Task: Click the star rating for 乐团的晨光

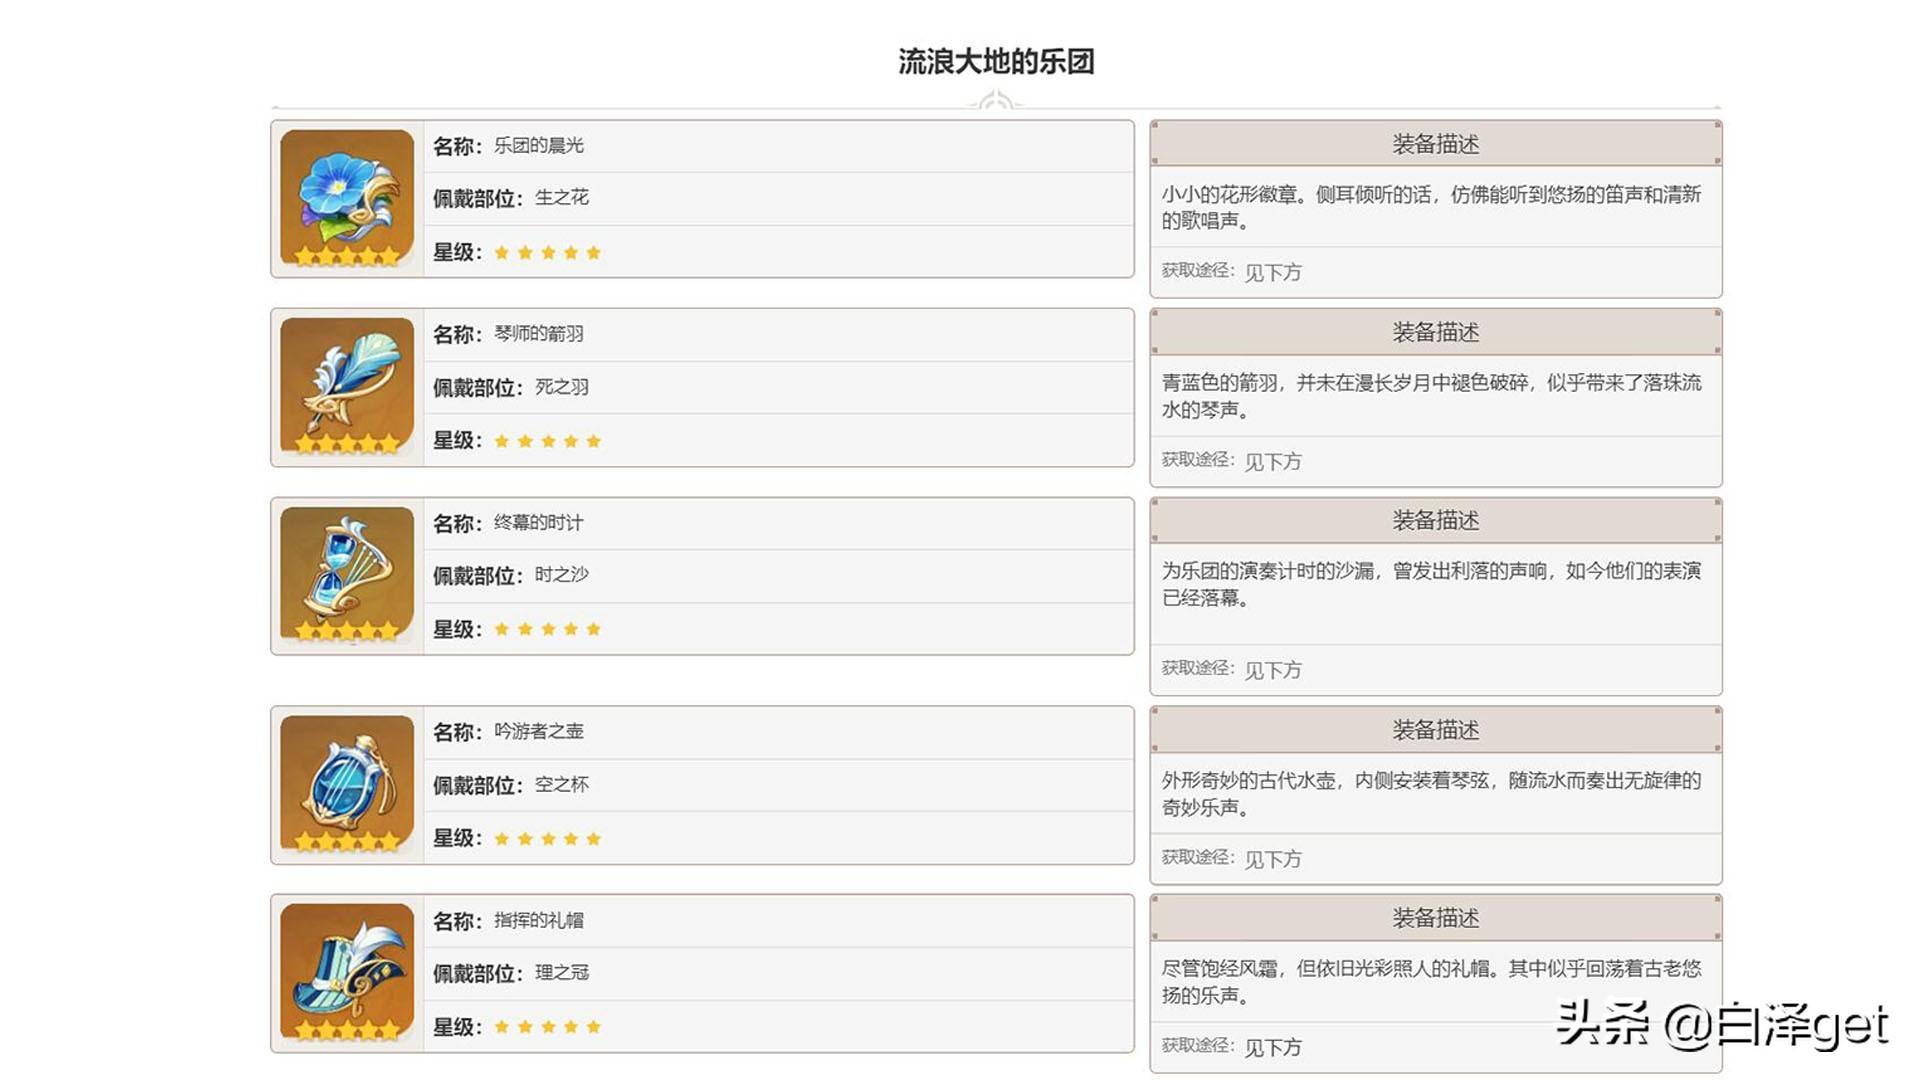Action: 547,252
